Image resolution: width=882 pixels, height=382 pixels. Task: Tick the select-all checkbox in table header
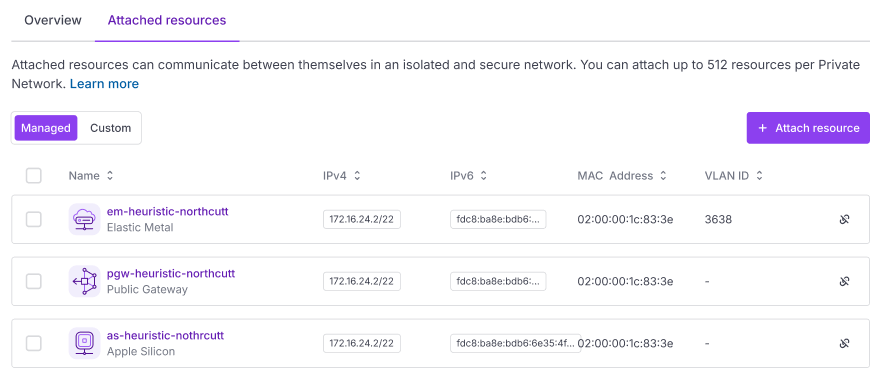click(34, 176)
